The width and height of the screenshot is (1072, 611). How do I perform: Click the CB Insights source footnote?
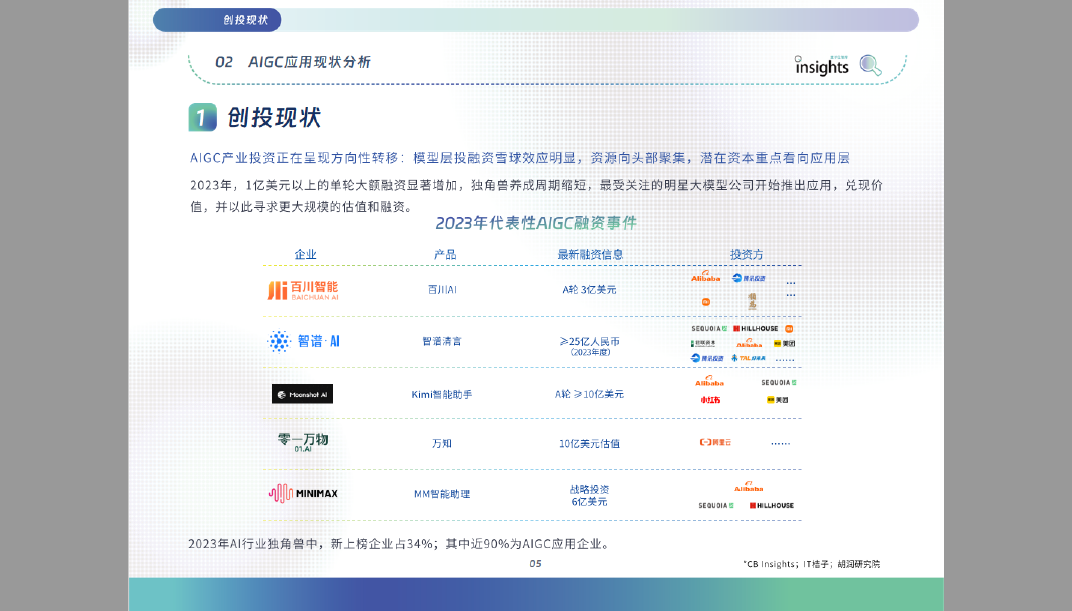[x=812, y=564]
